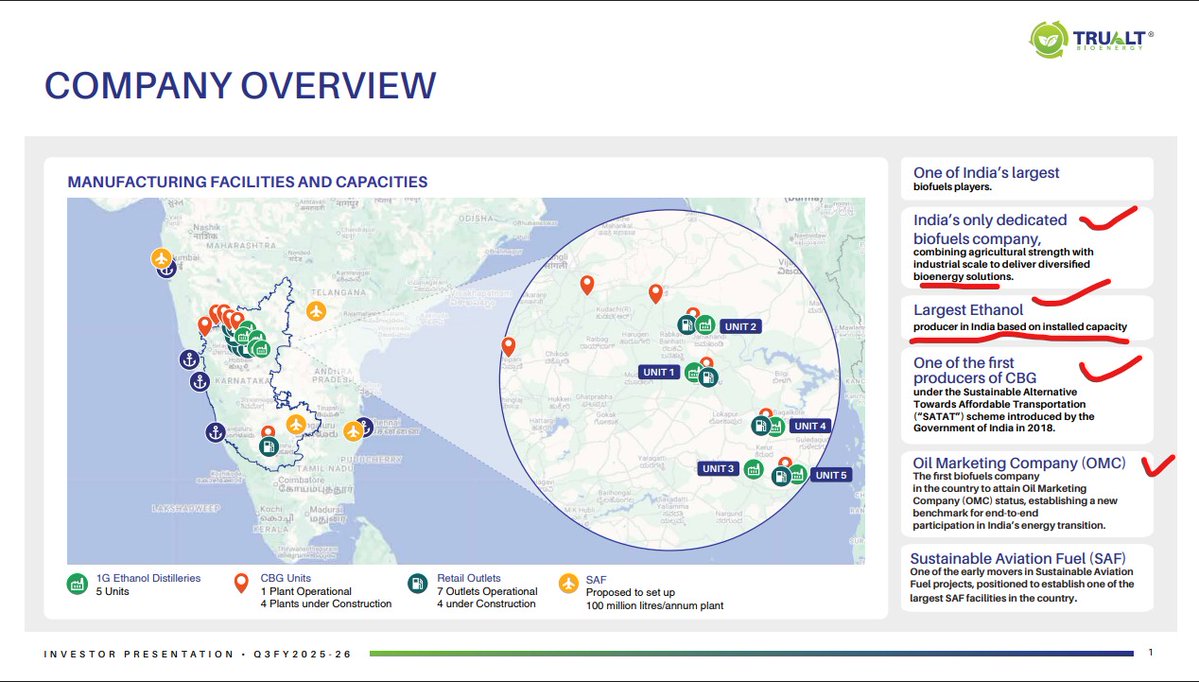
Task: Select the UNIT 4 label
Action: pyautogui.click(x=810, y=426)
